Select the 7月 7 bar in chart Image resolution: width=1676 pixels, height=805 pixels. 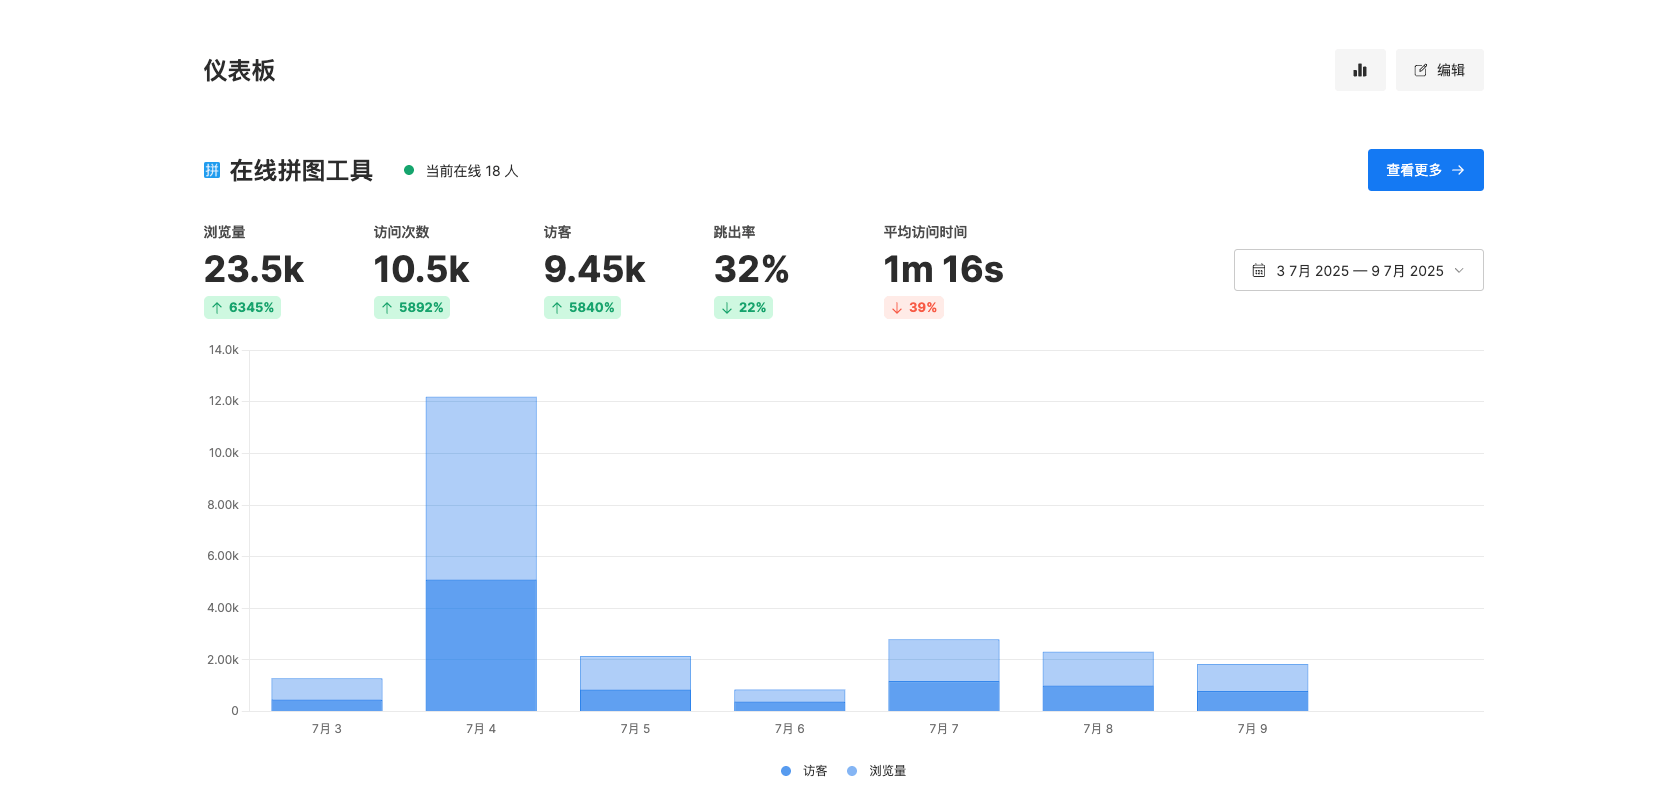(943, 675)
